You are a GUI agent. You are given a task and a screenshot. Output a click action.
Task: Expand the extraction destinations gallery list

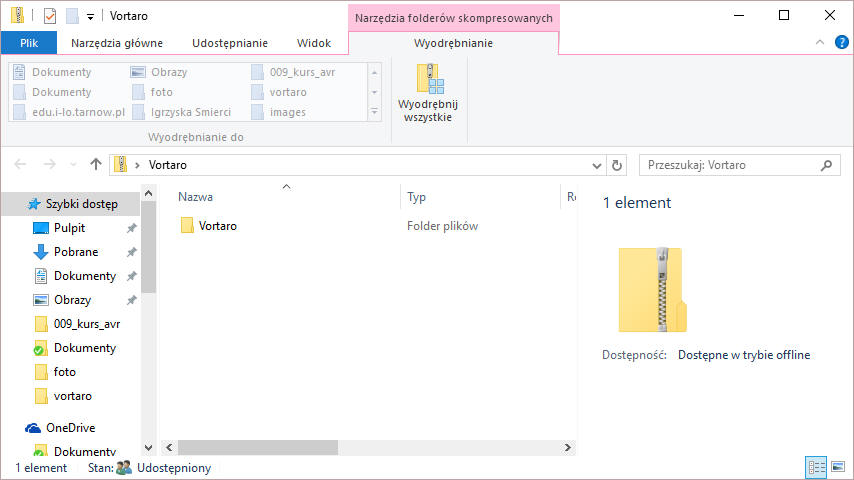pyautogui.click(x=374, y=112)
